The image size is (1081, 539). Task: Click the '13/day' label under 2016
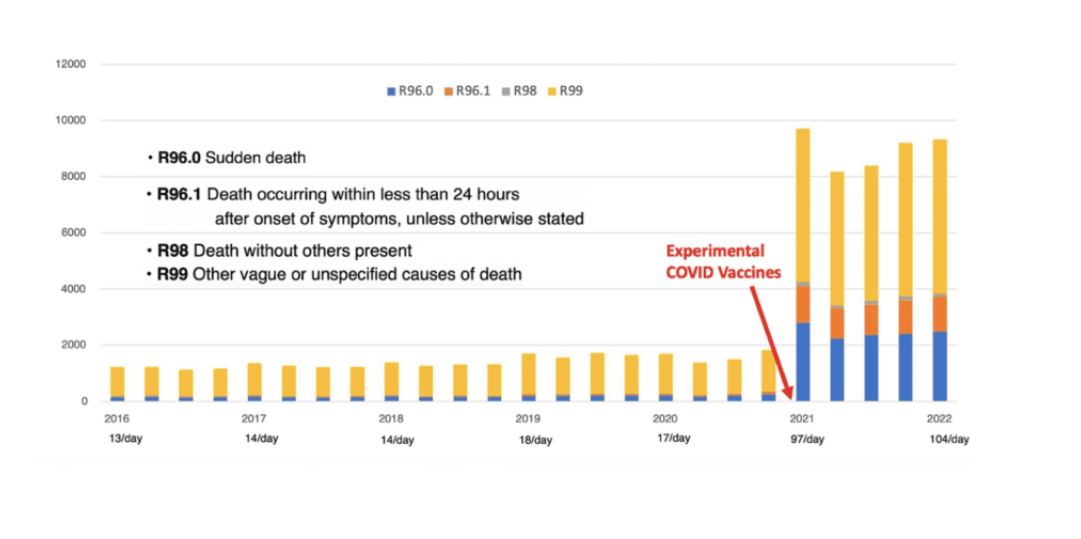[125, 439]
